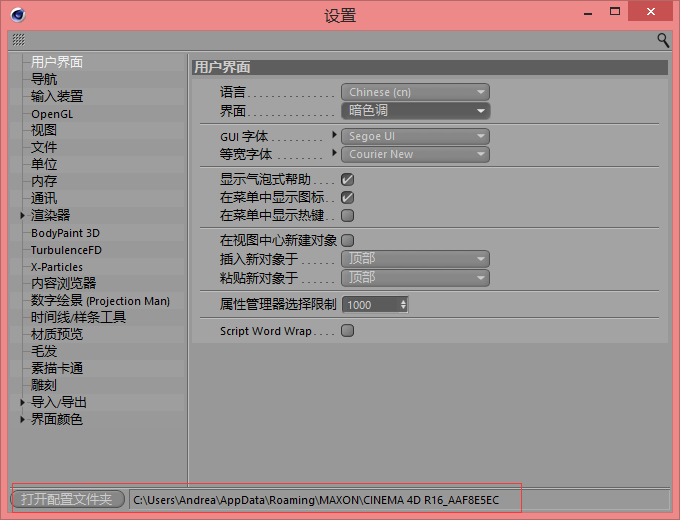Image resolution: width=680 pixels, height=520 pixels.
Task: Select 毛发 in the tree
Action: pyautogui.click(x=44, y=351)
